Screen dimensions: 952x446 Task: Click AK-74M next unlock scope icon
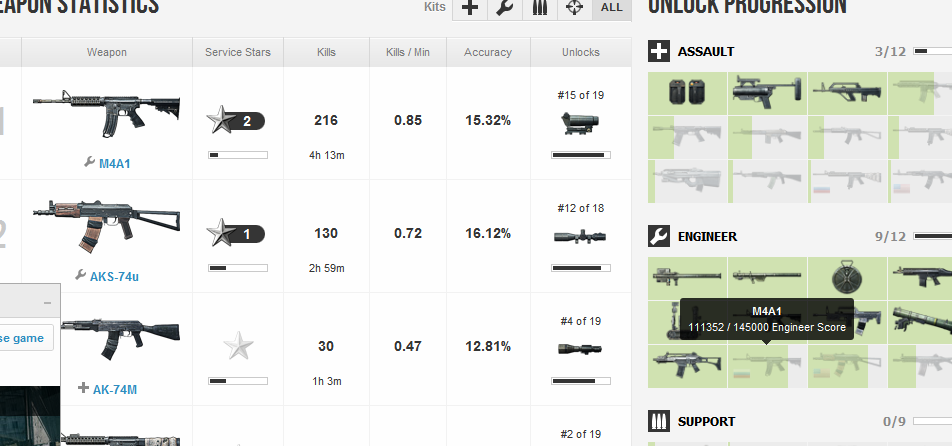point(580,349)
